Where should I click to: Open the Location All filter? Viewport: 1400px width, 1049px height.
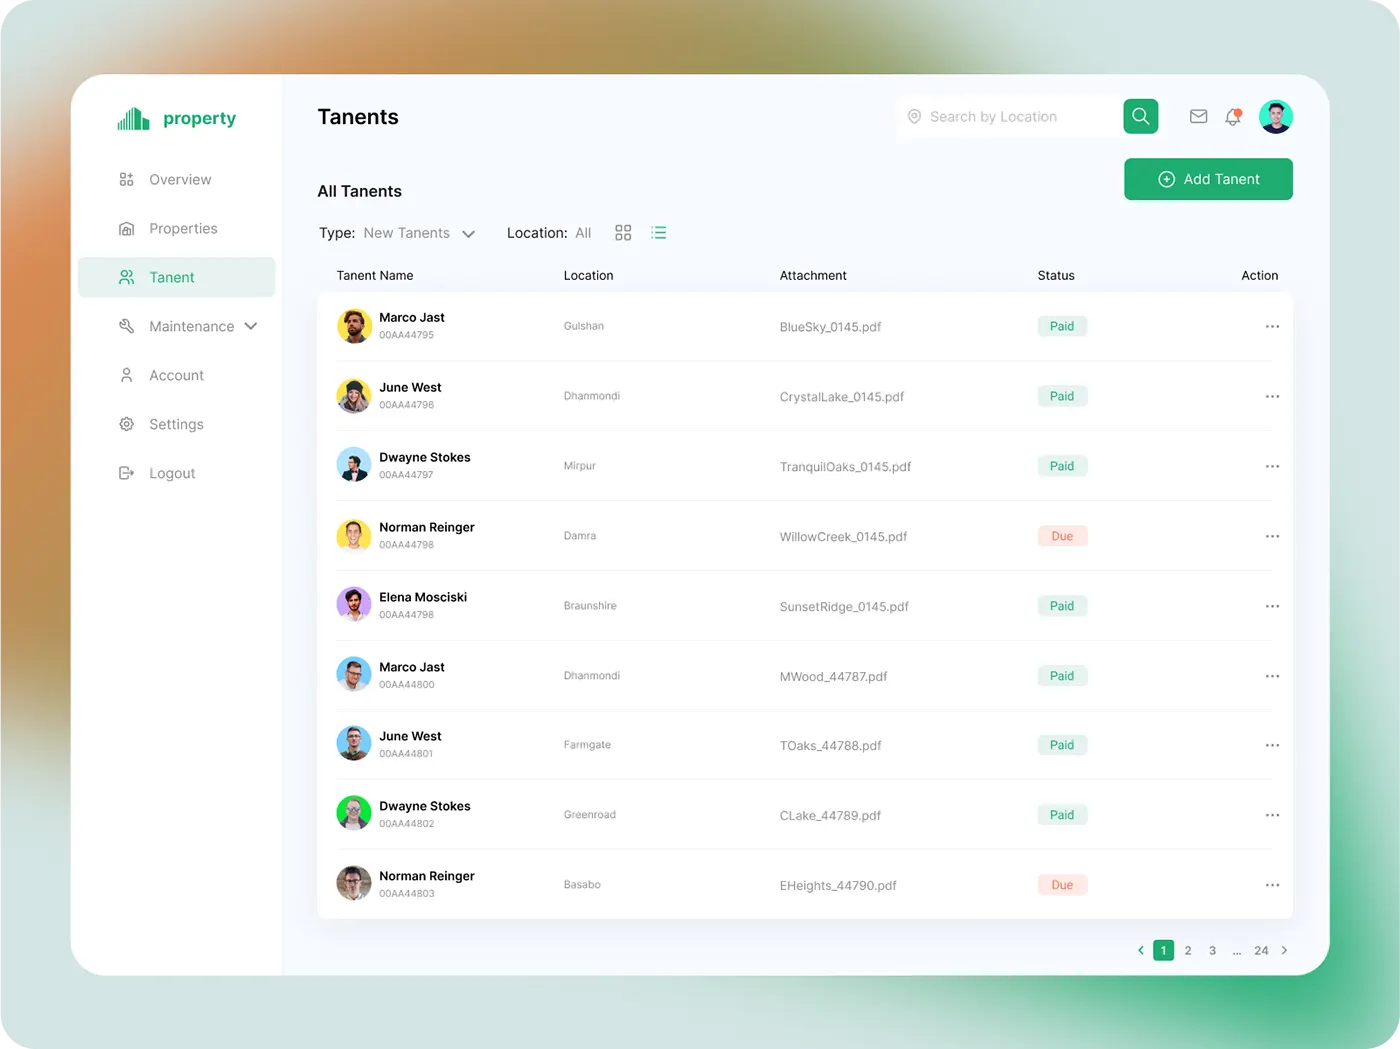(549, 233)
